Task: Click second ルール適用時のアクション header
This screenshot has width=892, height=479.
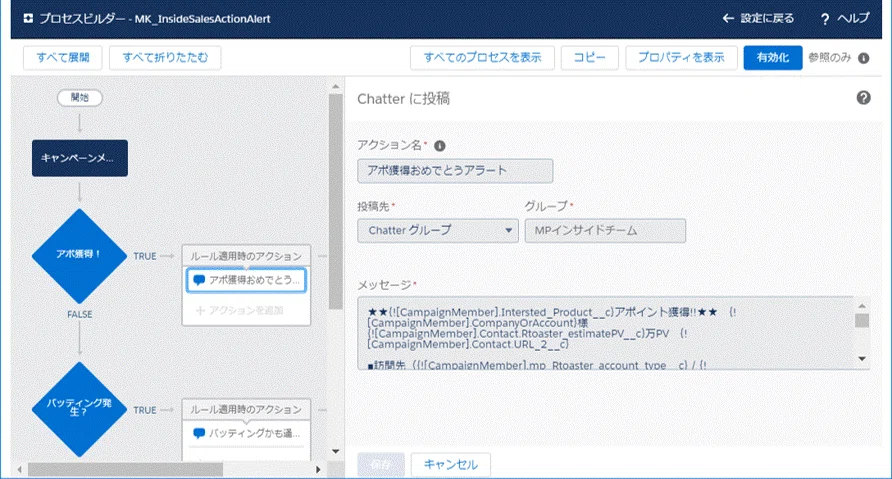Action: click(246, 410)
